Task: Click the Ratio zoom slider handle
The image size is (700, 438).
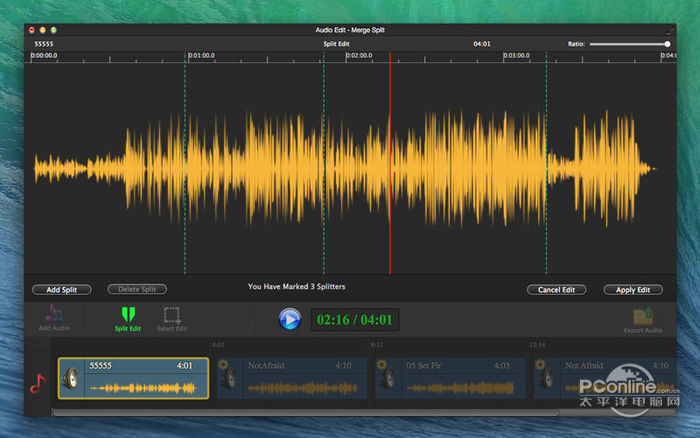Action: (667, 44)
